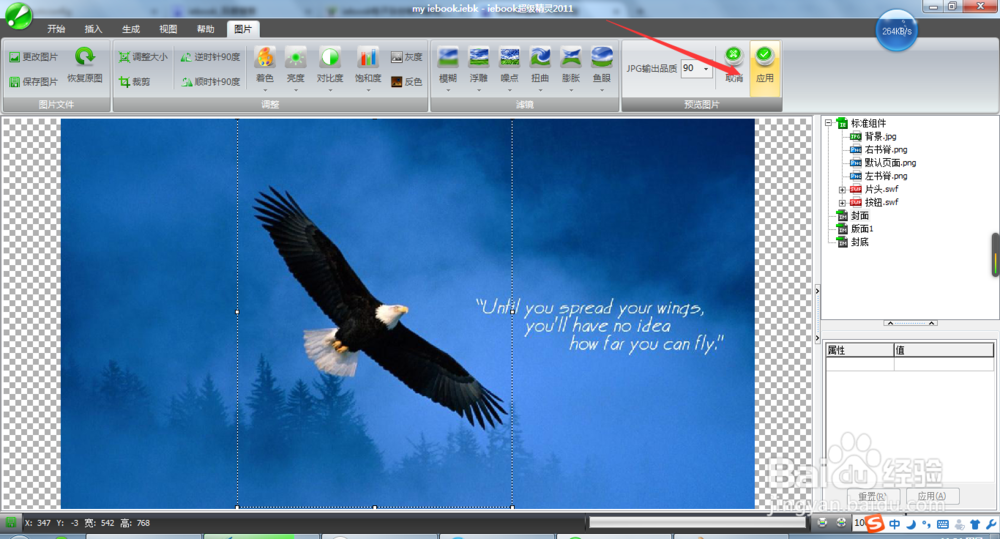Click the 噪点 noise filter icon

pos(509,57)
